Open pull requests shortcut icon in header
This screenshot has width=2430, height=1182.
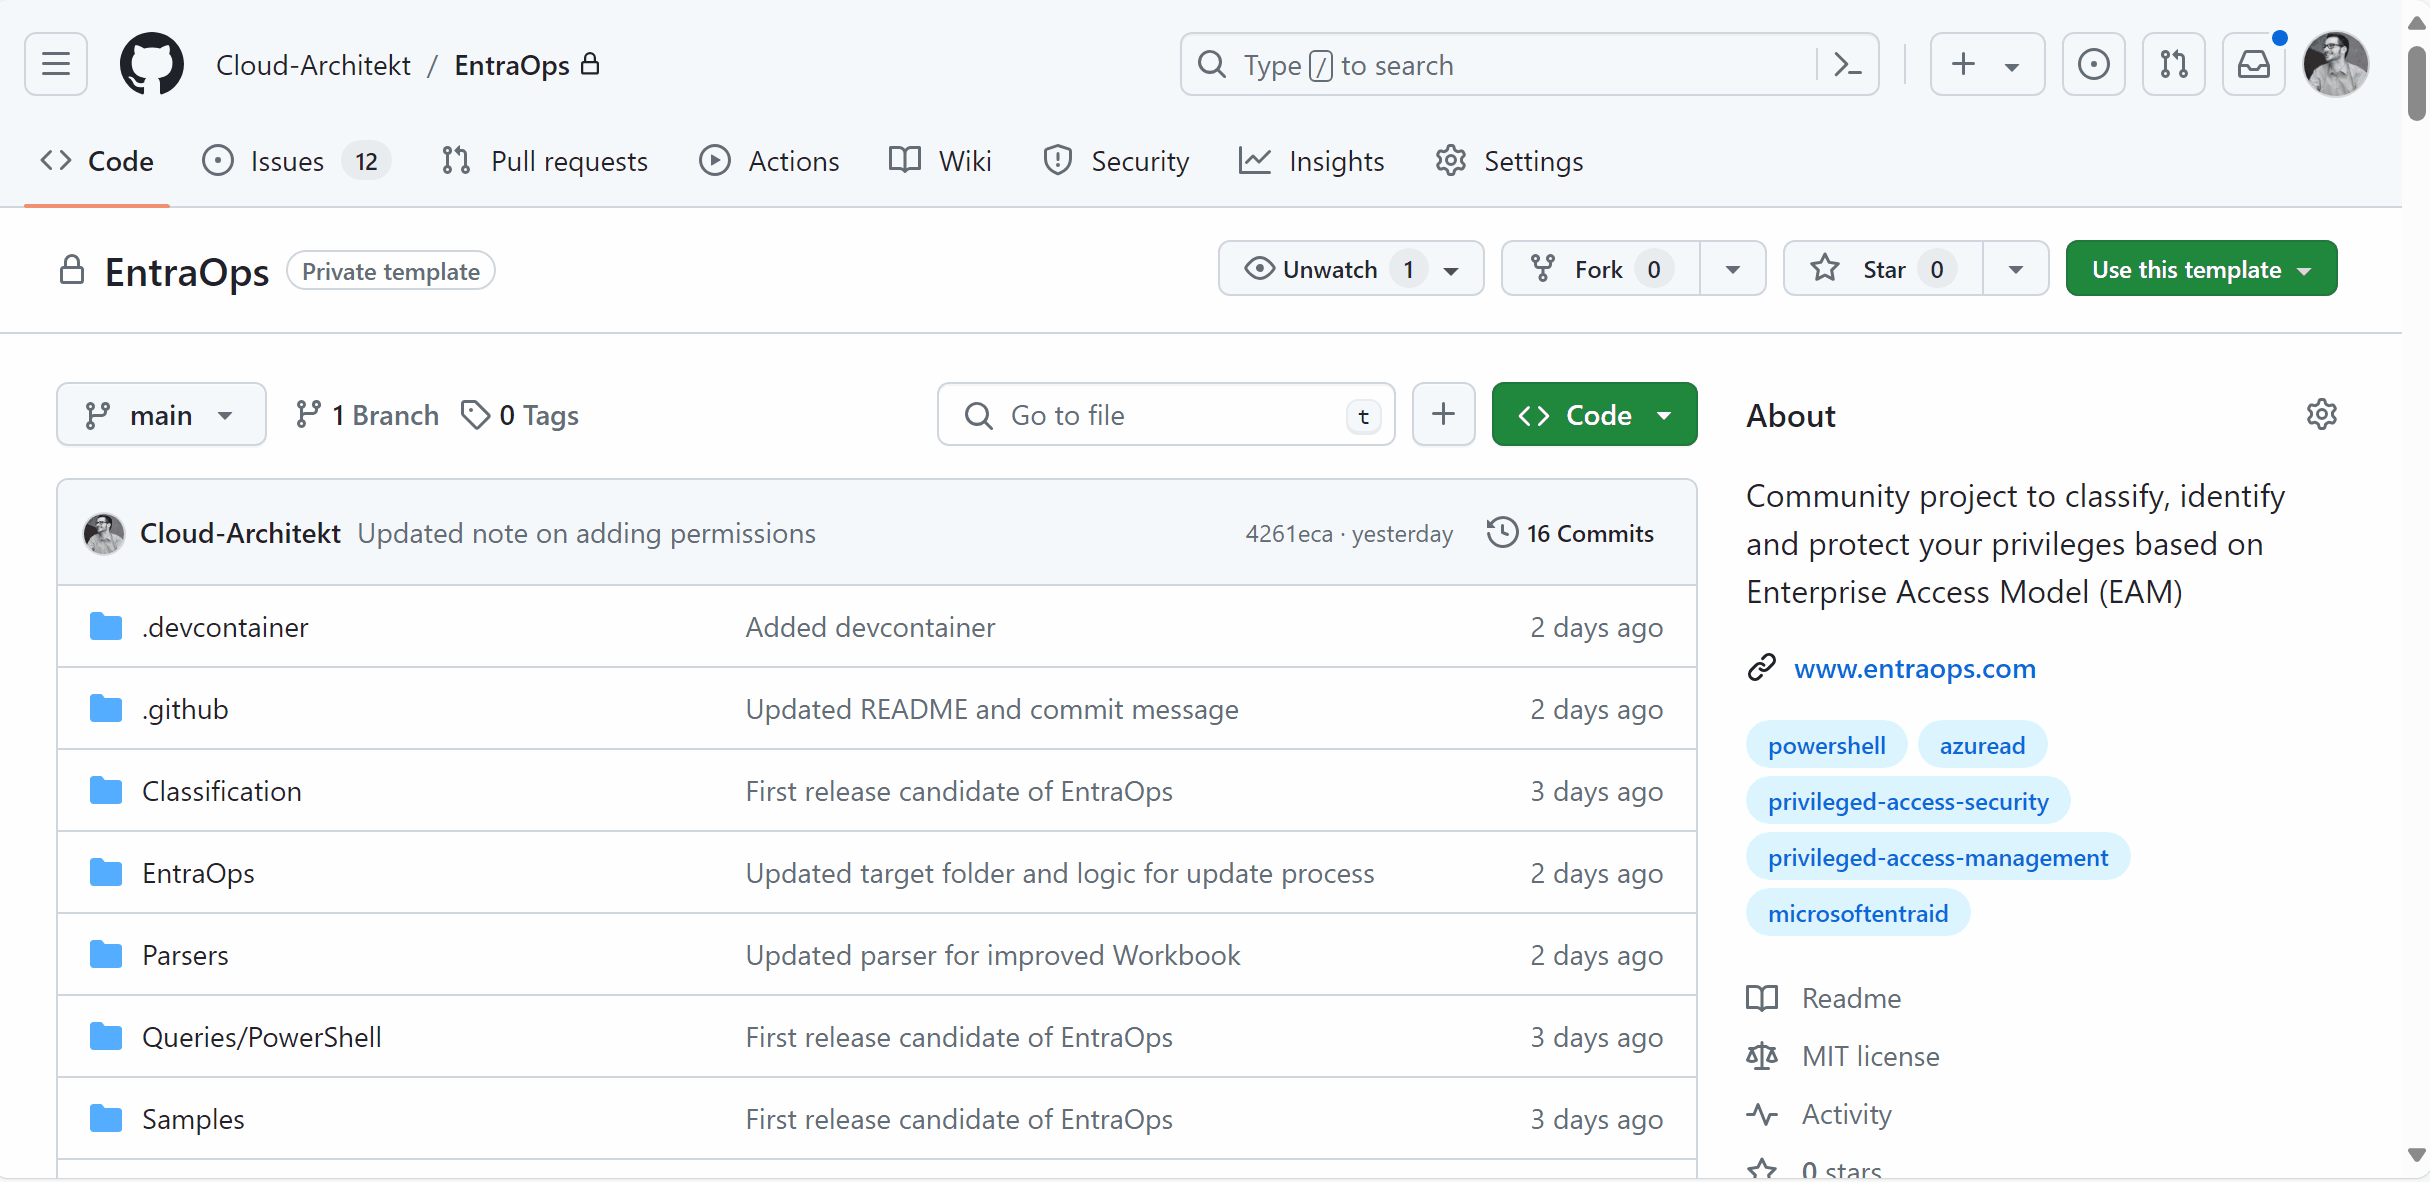click(2173, 65)
